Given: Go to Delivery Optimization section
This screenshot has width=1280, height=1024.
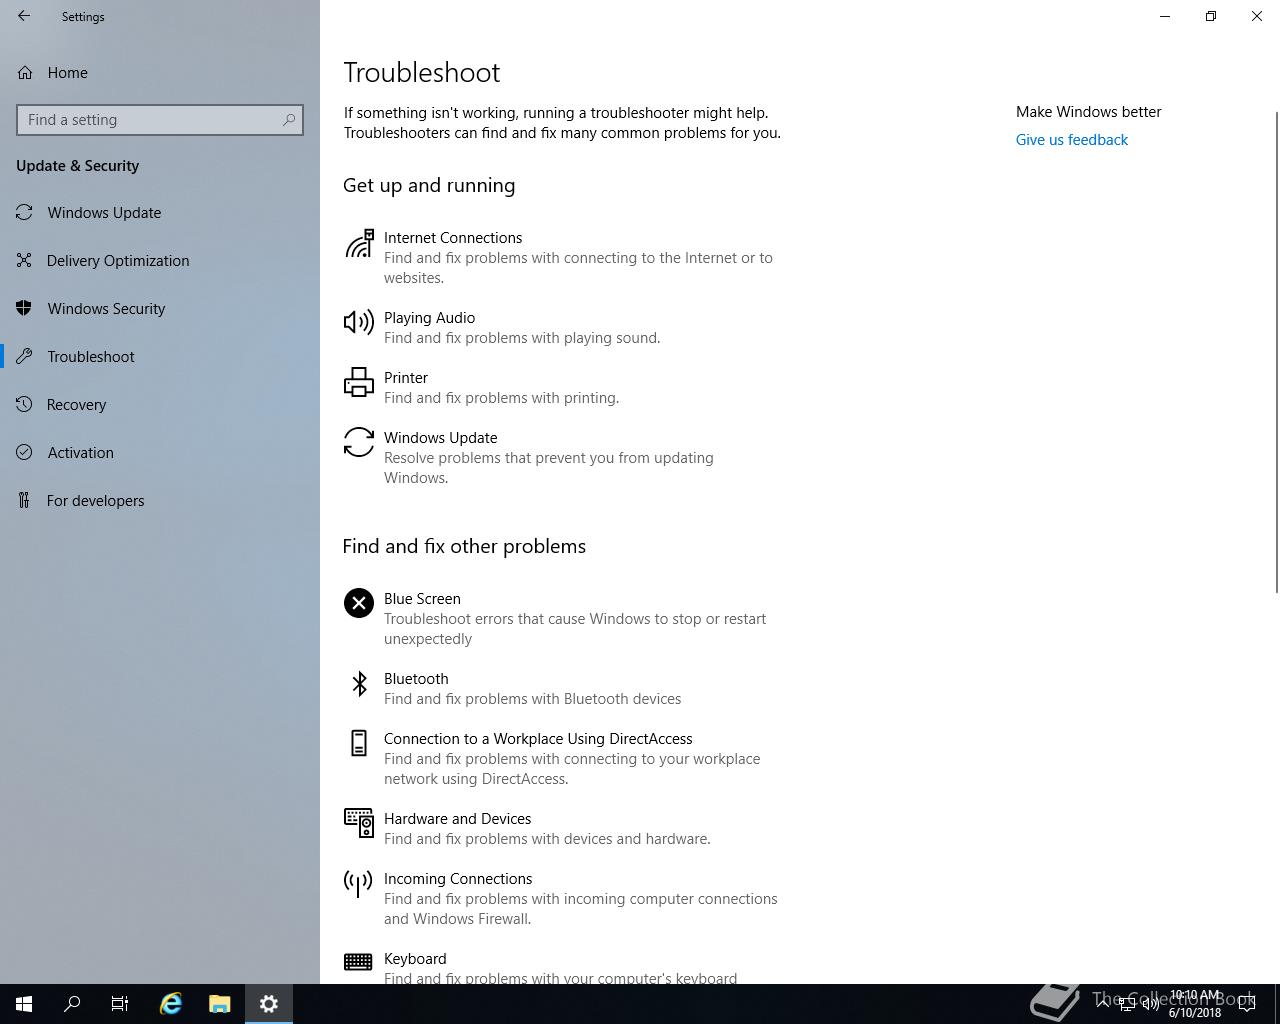Looking at the screenshot, I should point(160,260).
